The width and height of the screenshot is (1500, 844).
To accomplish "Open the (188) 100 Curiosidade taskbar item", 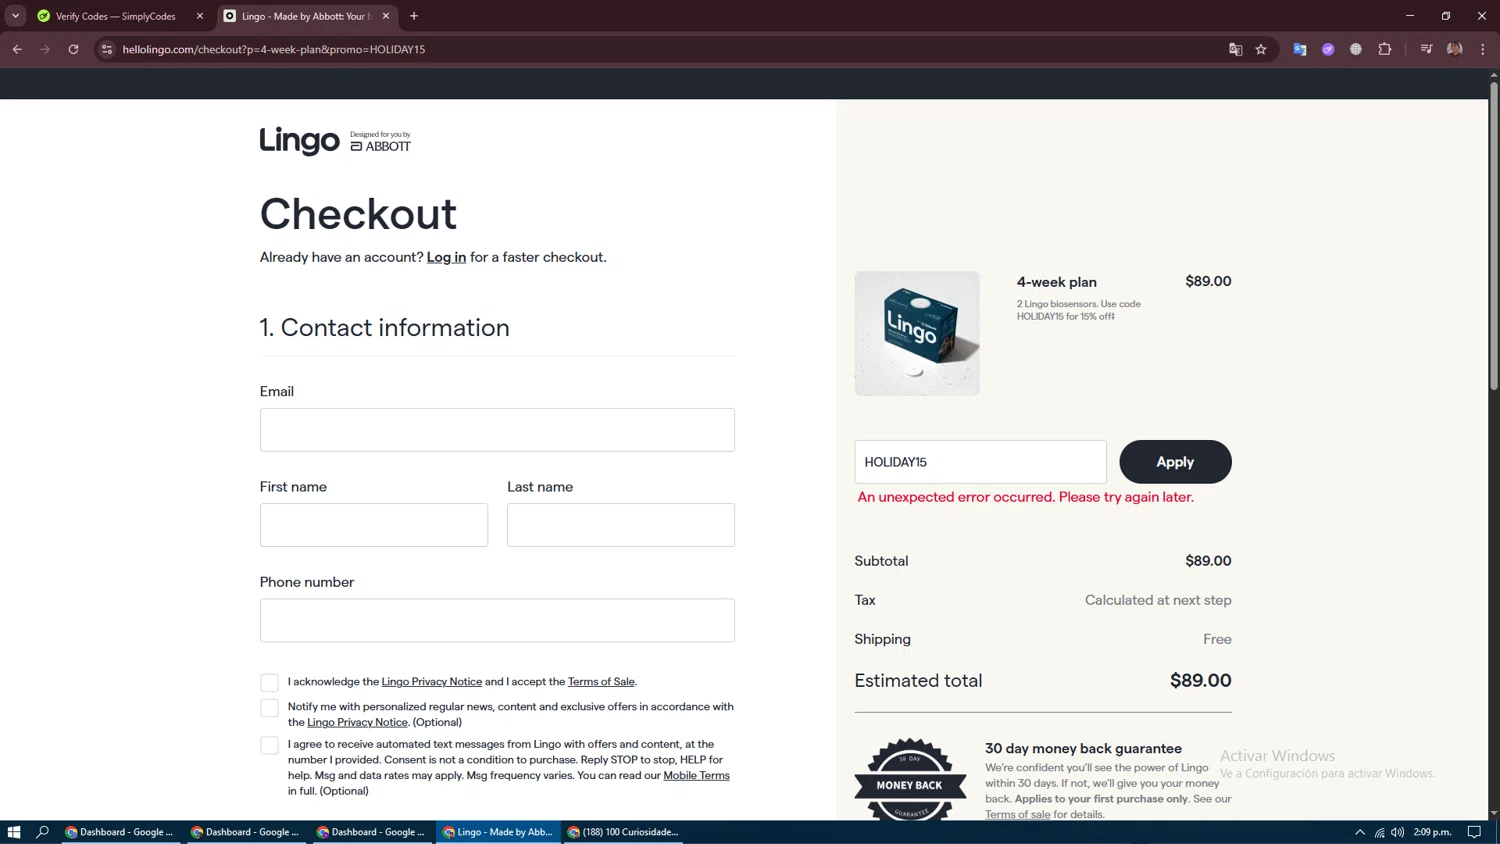I will pos(623,832).
